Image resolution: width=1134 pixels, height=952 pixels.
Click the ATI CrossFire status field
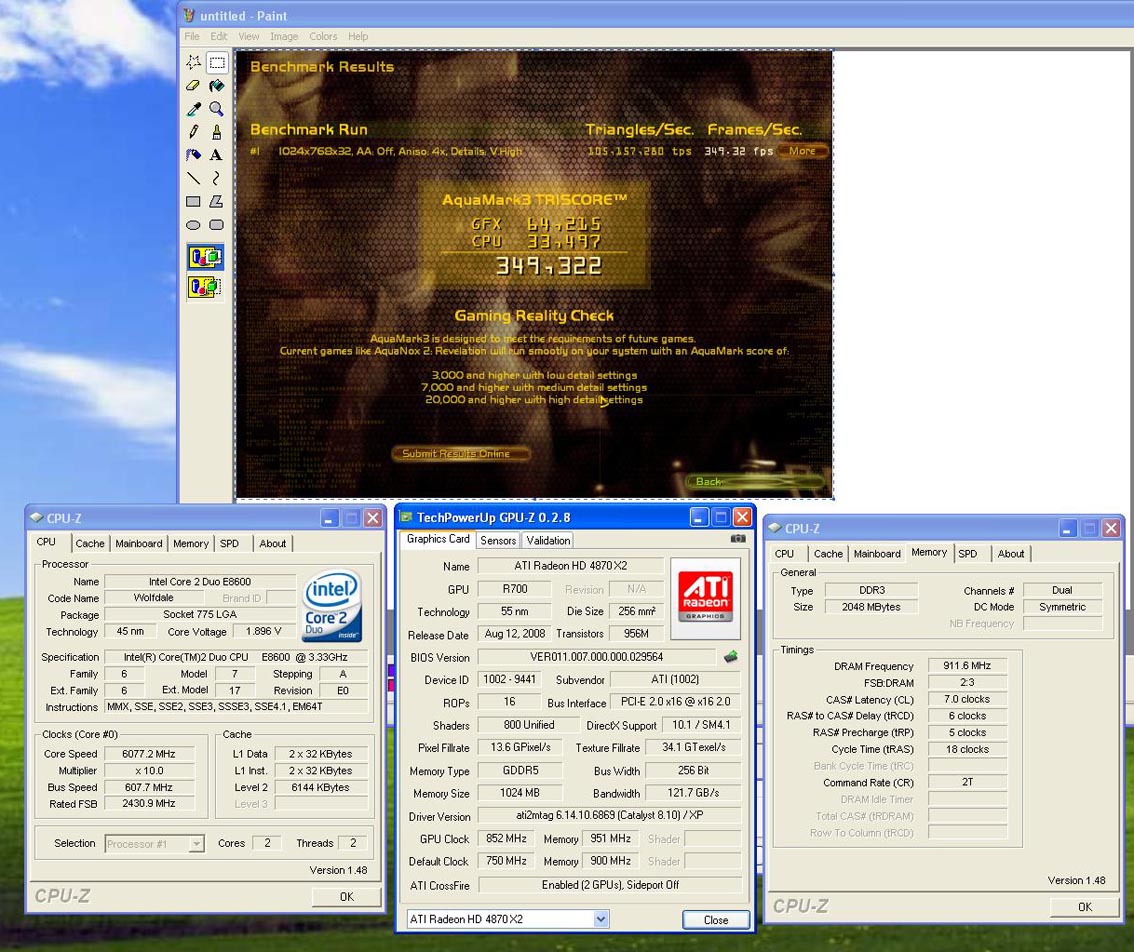610,885
